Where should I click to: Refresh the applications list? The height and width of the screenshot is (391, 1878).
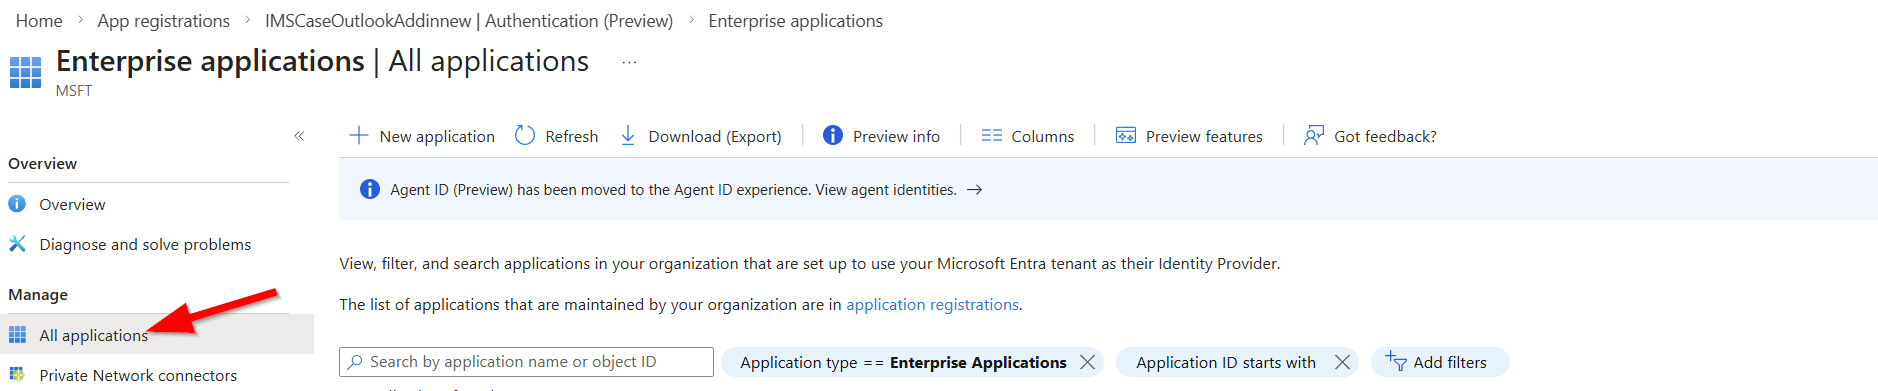[x=556, y=136]
